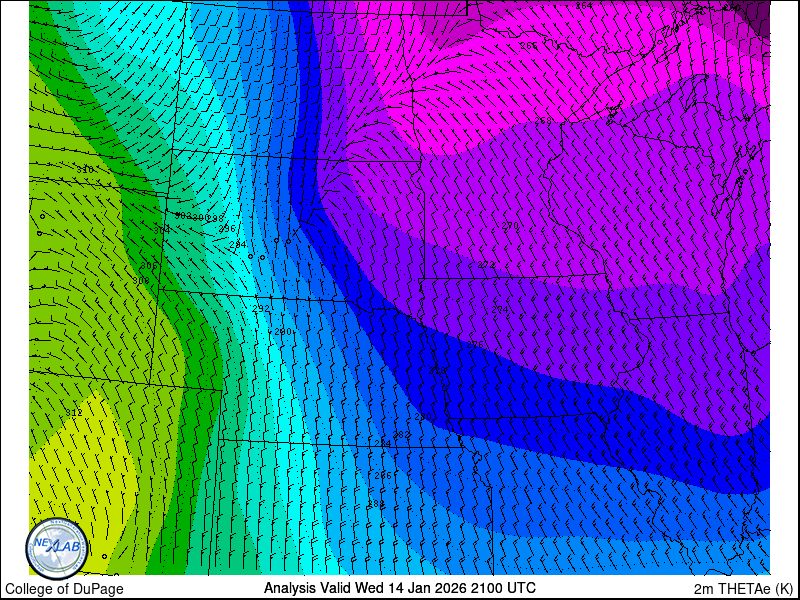This screenshot has width=800, height=600.
Task: Select the 276 contour label
Action: point(475,345)
